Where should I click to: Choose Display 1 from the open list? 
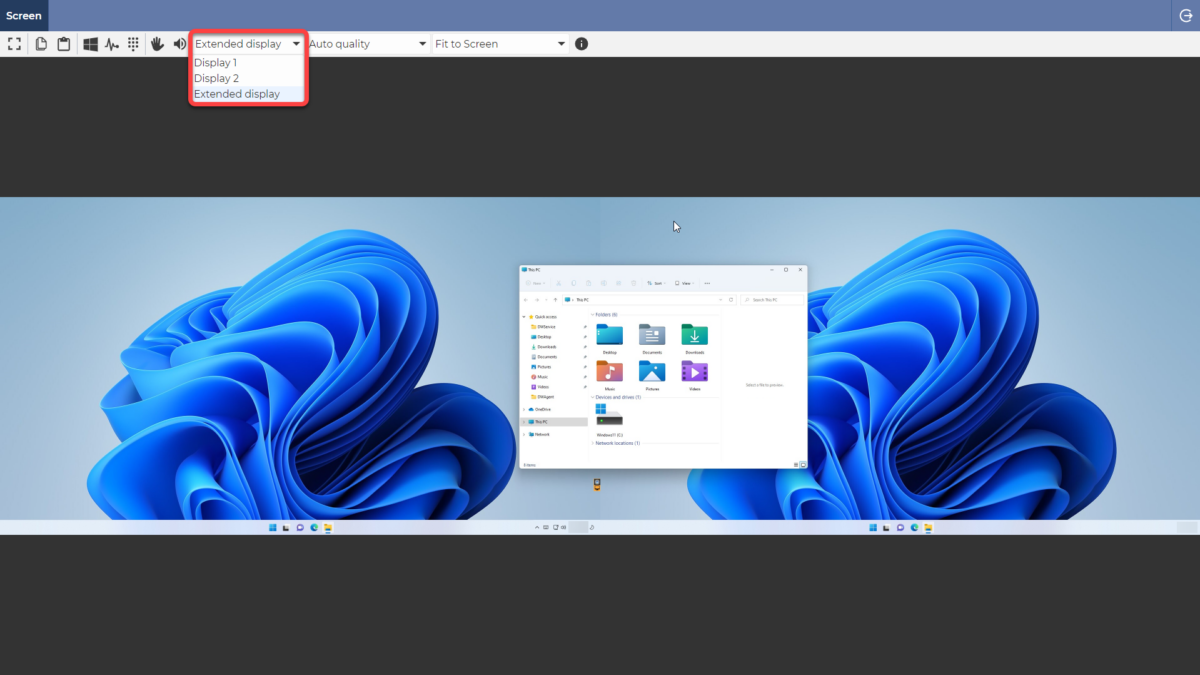click(247, 62)
